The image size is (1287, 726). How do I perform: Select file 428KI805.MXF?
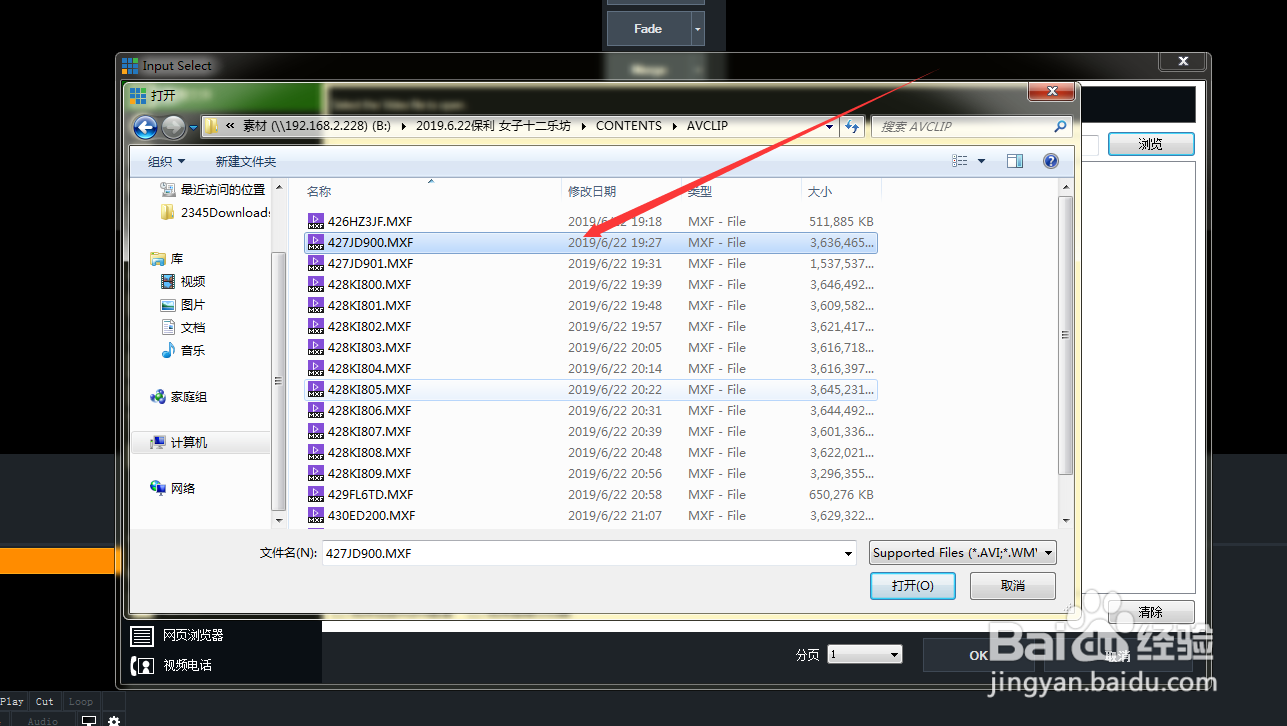point(590,389)
